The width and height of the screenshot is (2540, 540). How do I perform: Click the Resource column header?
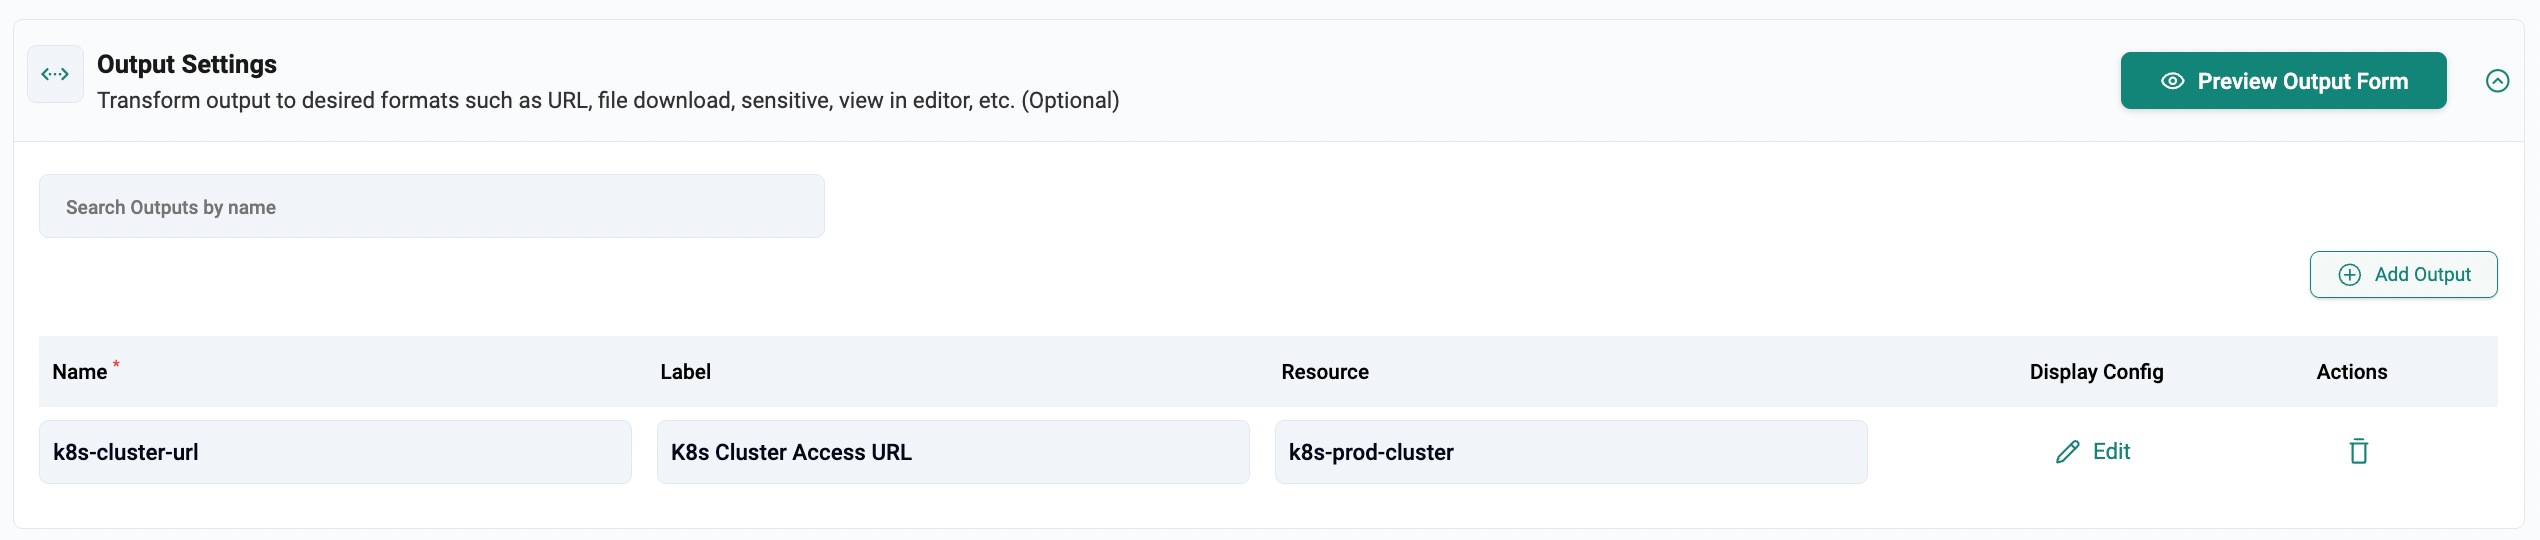pos(1325,372)
